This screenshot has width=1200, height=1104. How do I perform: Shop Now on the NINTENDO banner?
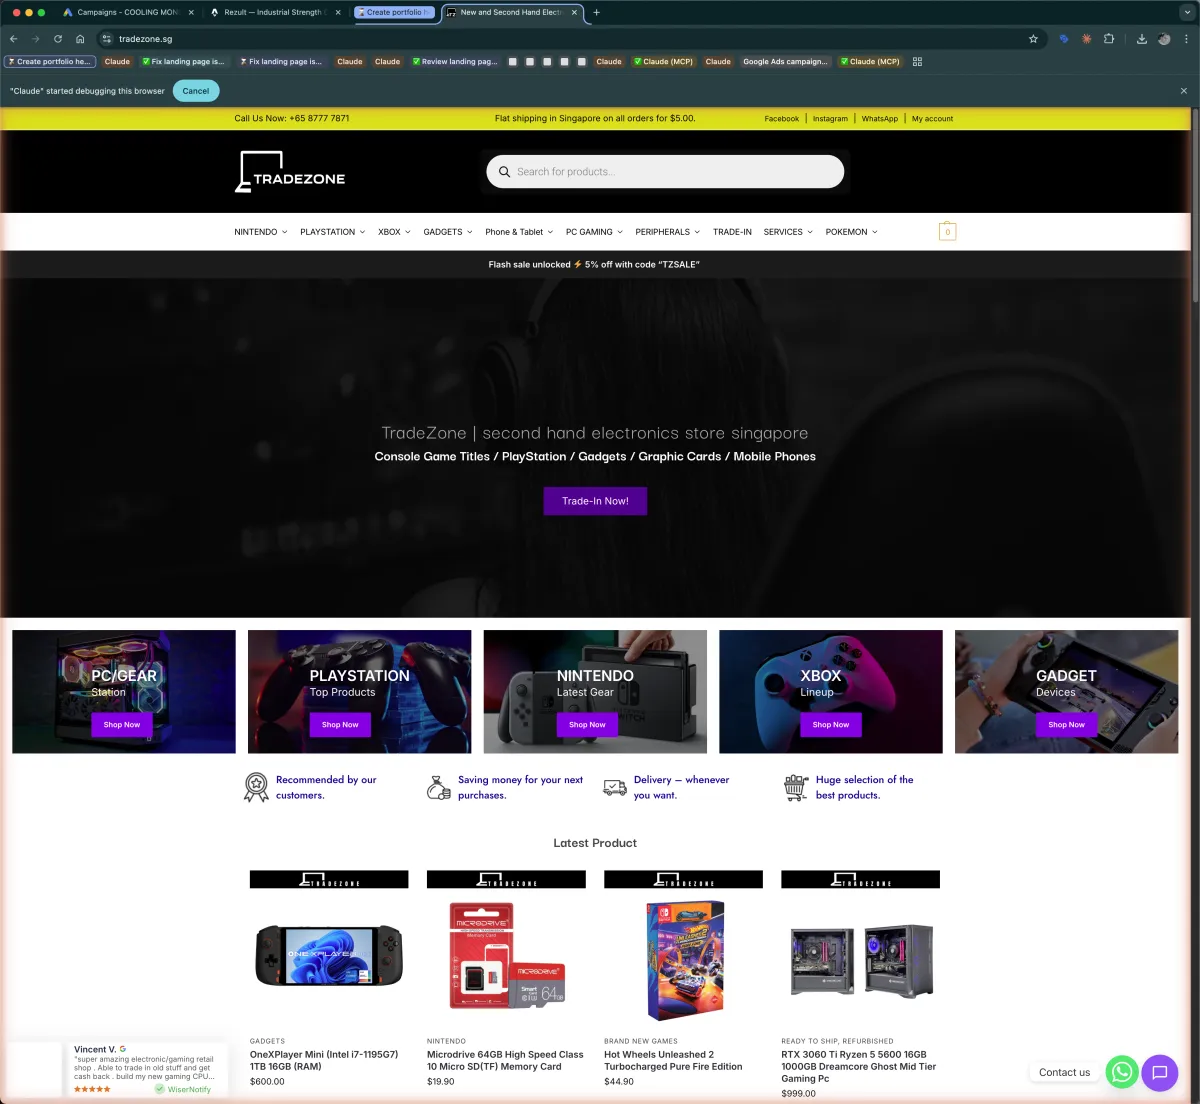[x=587, y=724]
